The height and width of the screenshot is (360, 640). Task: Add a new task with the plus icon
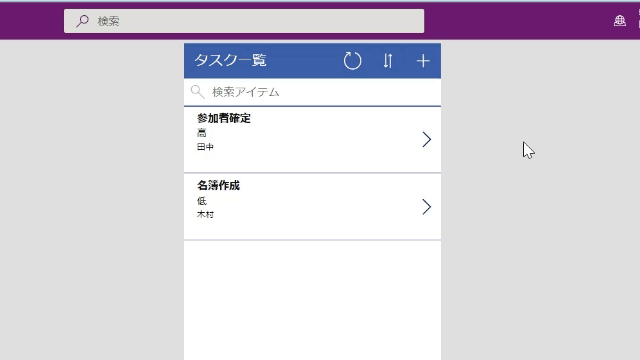(423, 61)
